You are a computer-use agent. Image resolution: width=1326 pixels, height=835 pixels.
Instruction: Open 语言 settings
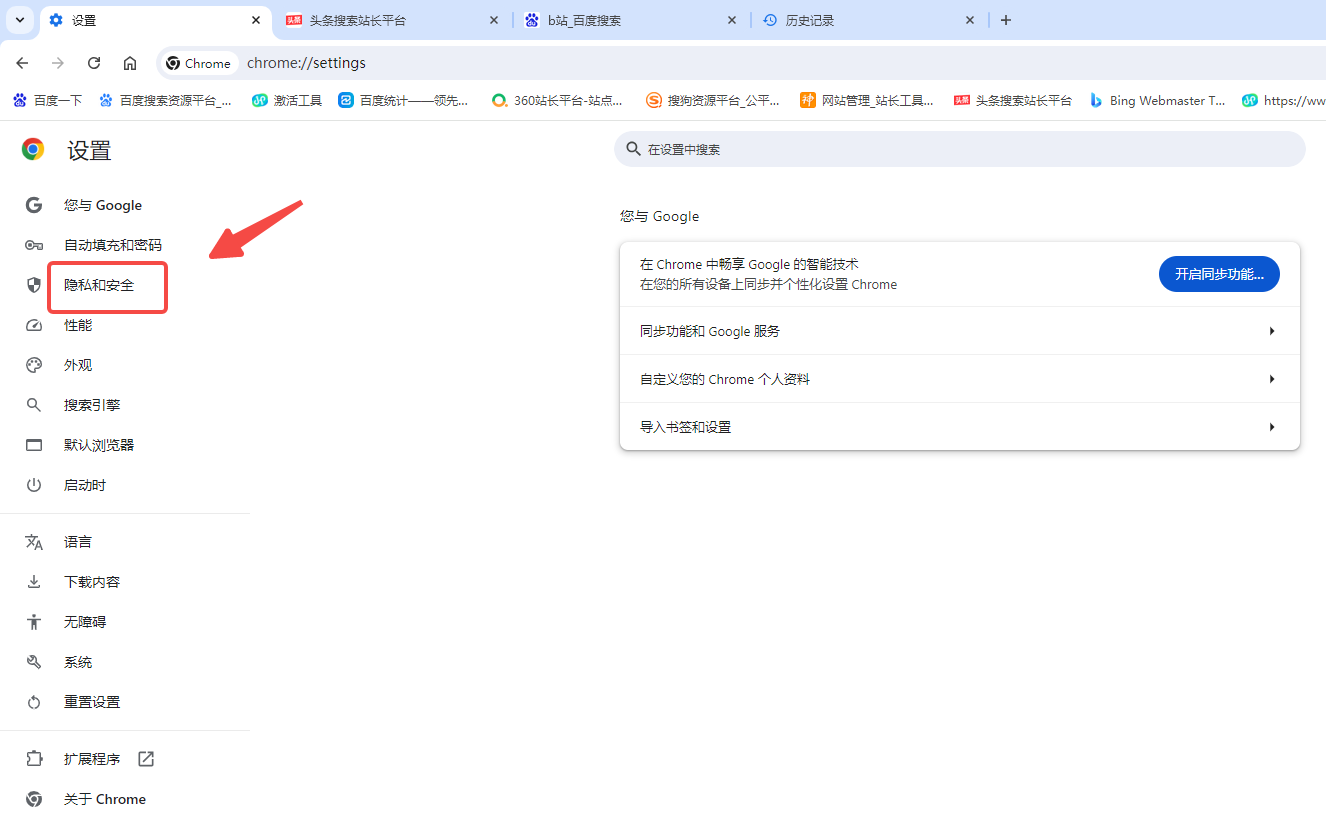(78, 542)
